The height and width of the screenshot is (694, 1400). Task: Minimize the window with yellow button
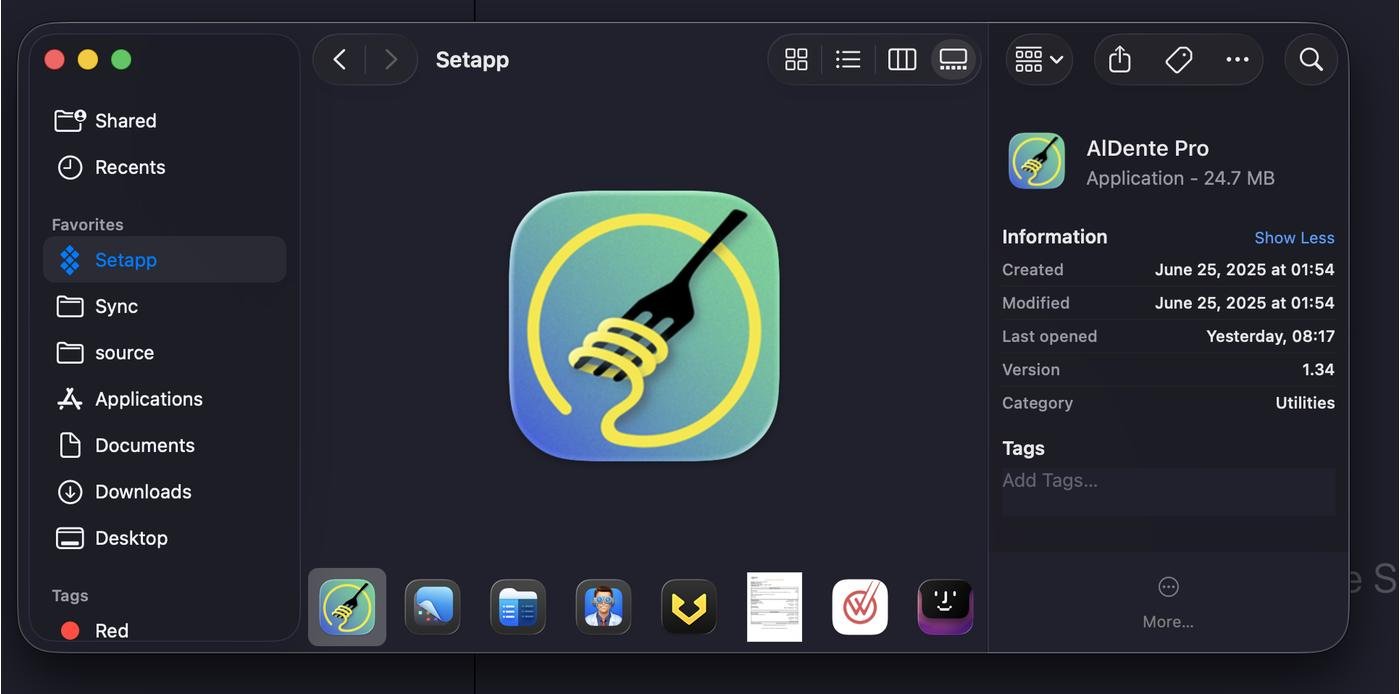(x=88, y=60)
